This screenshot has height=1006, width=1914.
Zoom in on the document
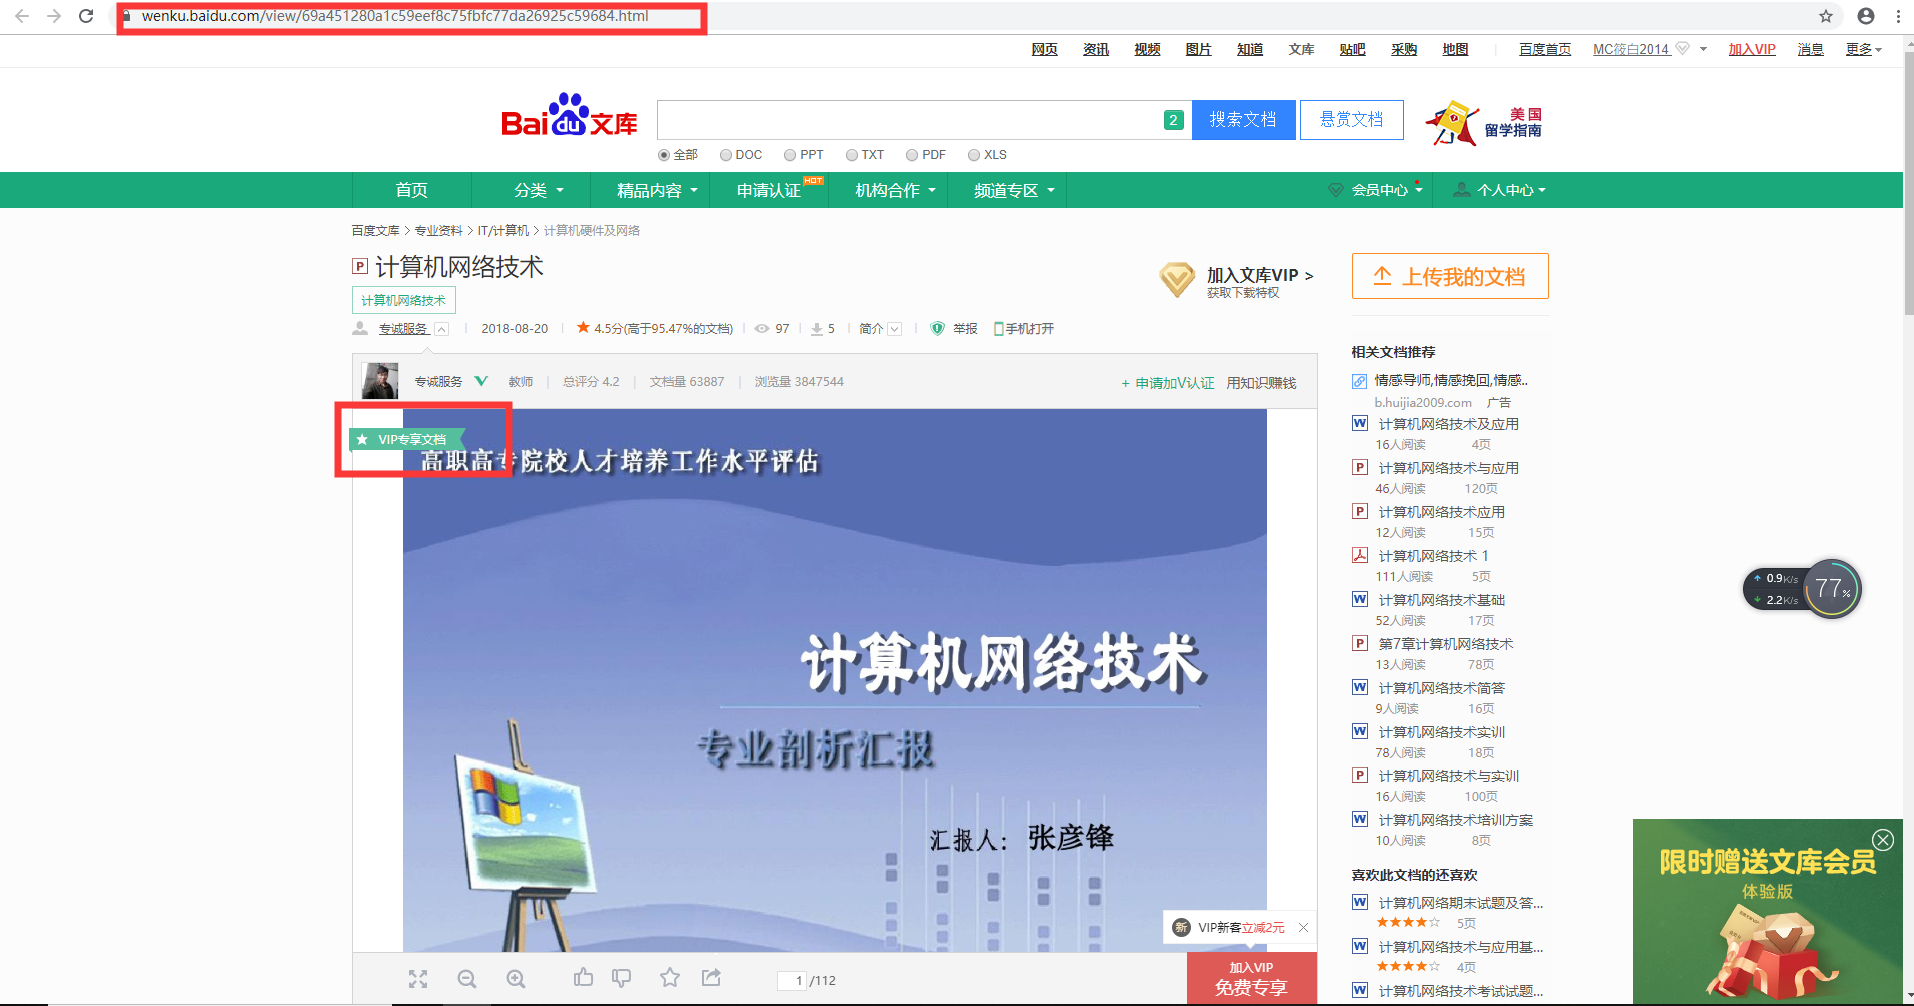[516, 979]
